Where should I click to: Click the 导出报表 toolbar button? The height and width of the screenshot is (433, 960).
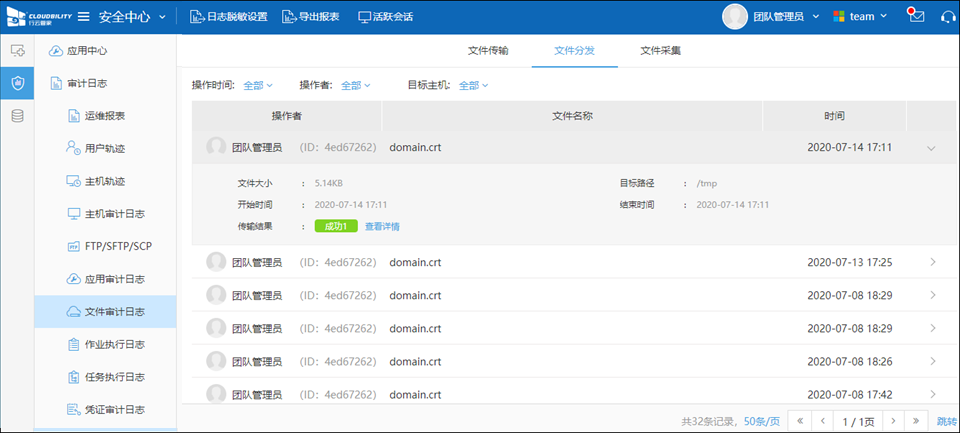click(x=310, y=17)
